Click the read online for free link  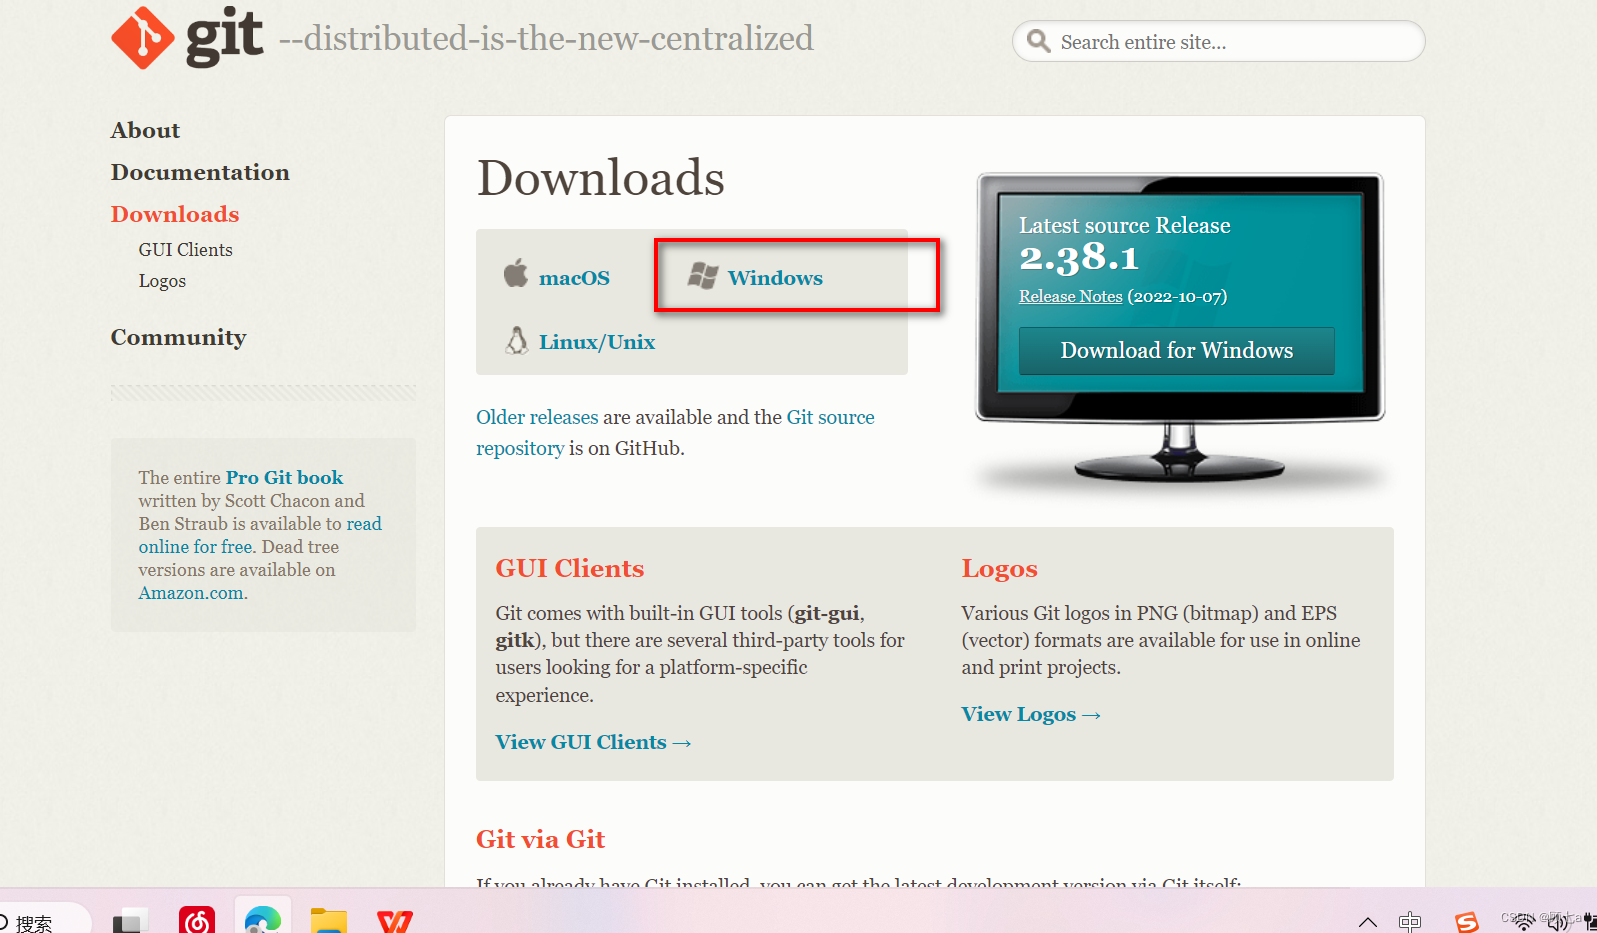click(x=260, y=535)
